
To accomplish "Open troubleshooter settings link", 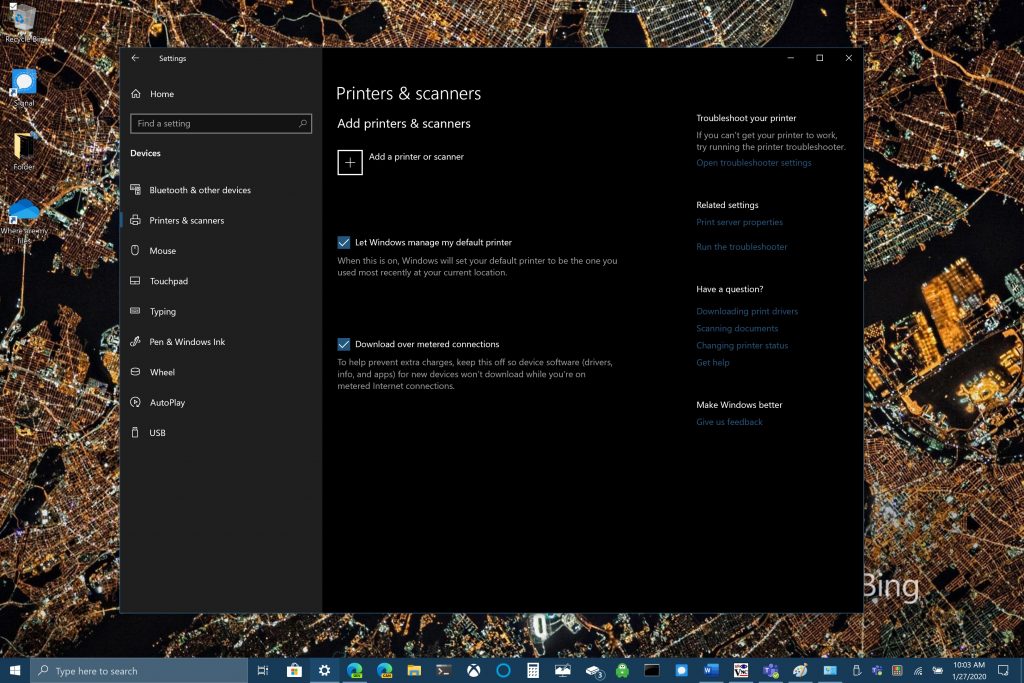I will pyautogui.click(x=754, y=163).
